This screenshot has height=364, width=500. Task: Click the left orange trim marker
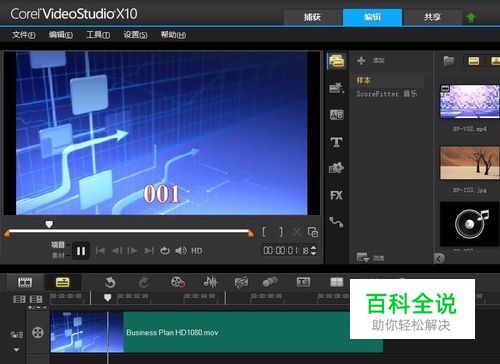[7, 234]
